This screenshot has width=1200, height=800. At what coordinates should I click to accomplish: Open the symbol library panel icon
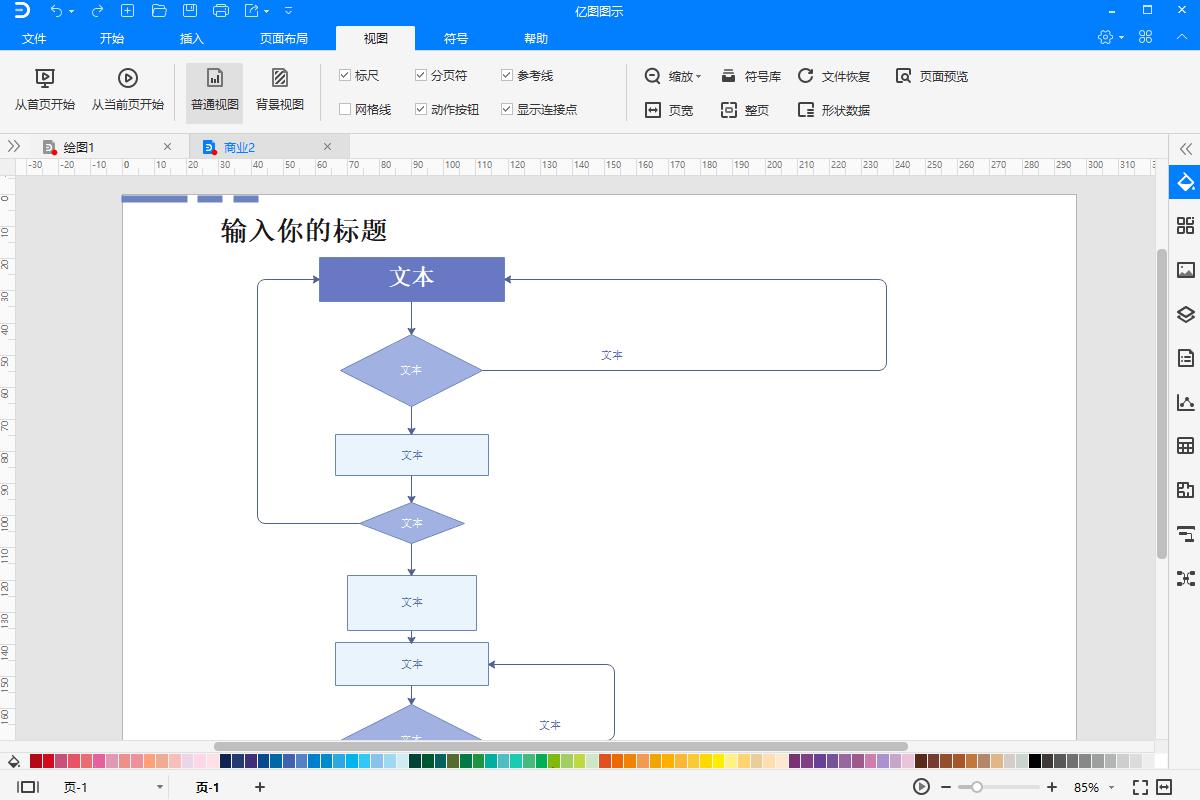1185,226
